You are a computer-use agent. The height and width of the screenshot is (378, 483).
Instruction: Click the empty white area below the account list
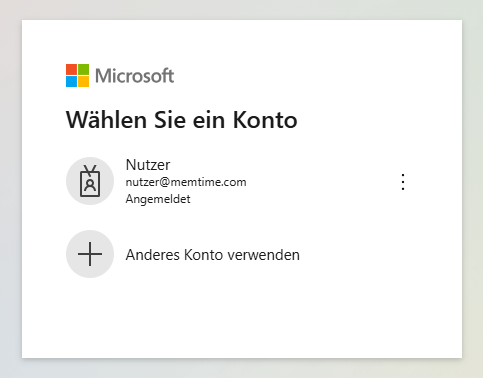[242, 317]
